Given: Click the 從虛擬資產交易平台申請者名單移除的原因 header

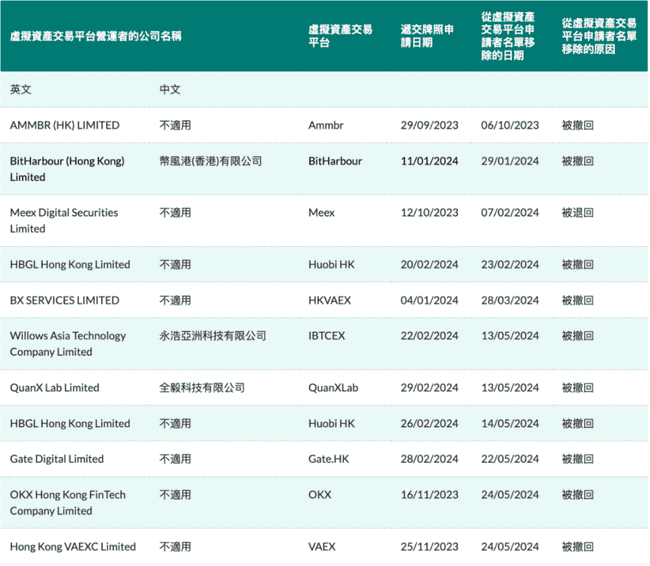Looking at the screenshot, I should pyautogui.click(x=599, y=36).
